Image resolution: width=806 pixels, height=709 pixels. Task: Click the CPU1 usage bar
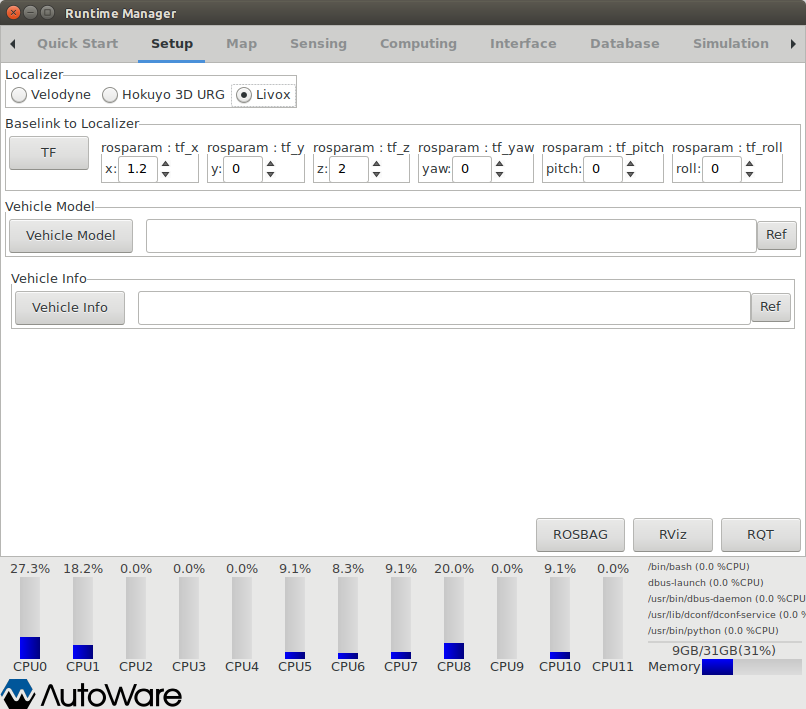(x=83, y=618)
